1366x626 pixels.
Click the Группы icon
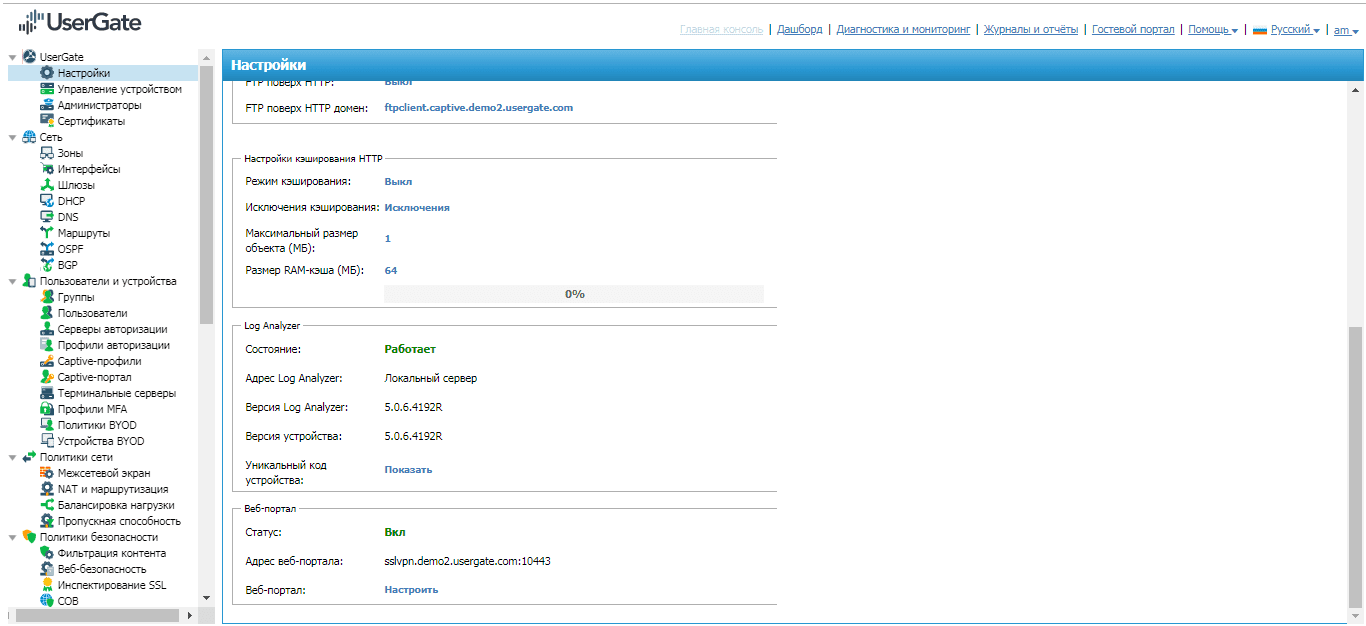(47, 297)
